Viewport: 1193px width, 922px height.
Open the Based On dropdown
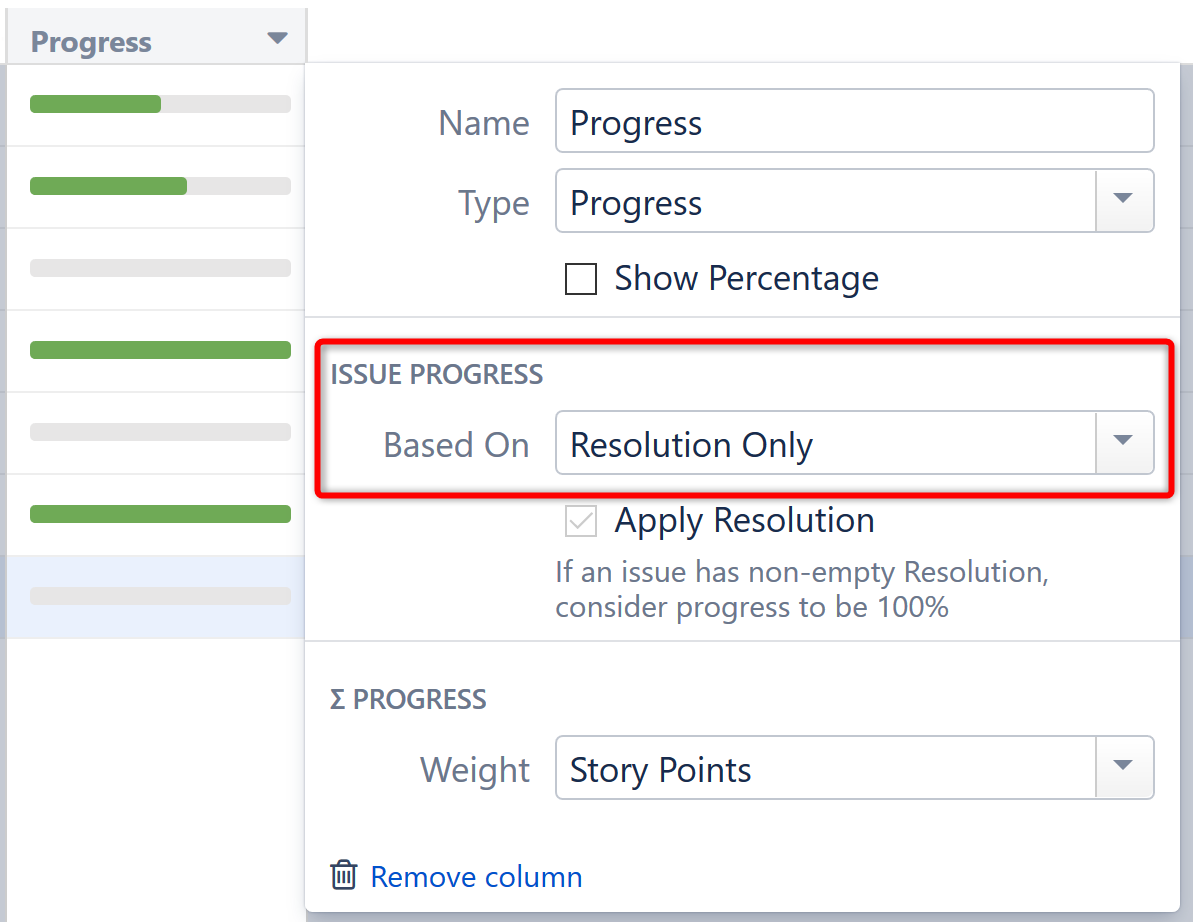tap(1124, 443)
